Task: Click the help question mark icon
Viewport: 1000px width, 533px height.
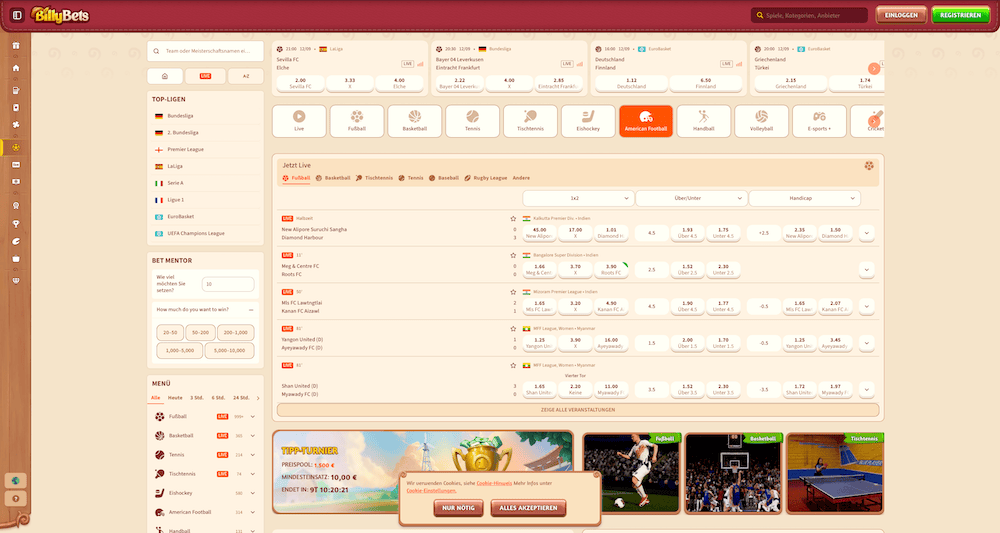Action: (x=16, y=497)
